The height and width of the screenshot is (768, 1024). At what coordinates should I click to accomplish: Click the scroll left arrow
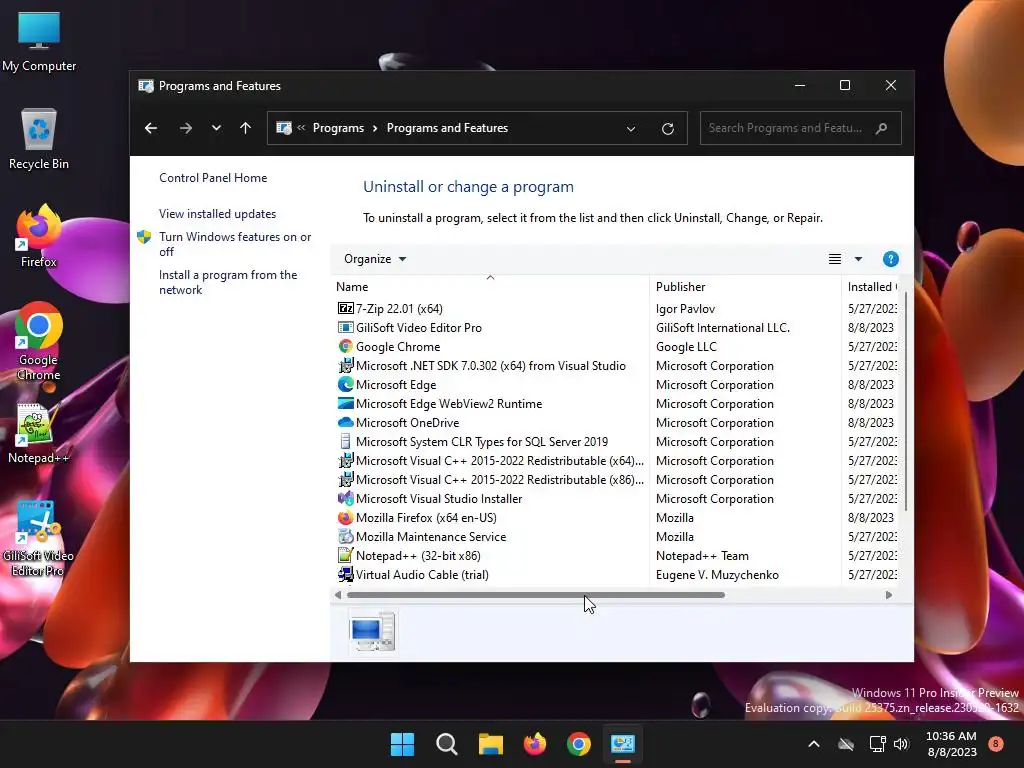pyautogui.click(x=338, y=595)
